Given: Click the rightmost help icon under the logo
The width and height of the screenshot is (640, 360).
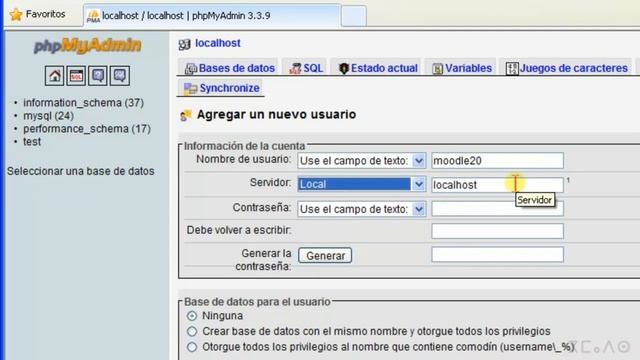Looking at the screenshot, I should (120, 76).
